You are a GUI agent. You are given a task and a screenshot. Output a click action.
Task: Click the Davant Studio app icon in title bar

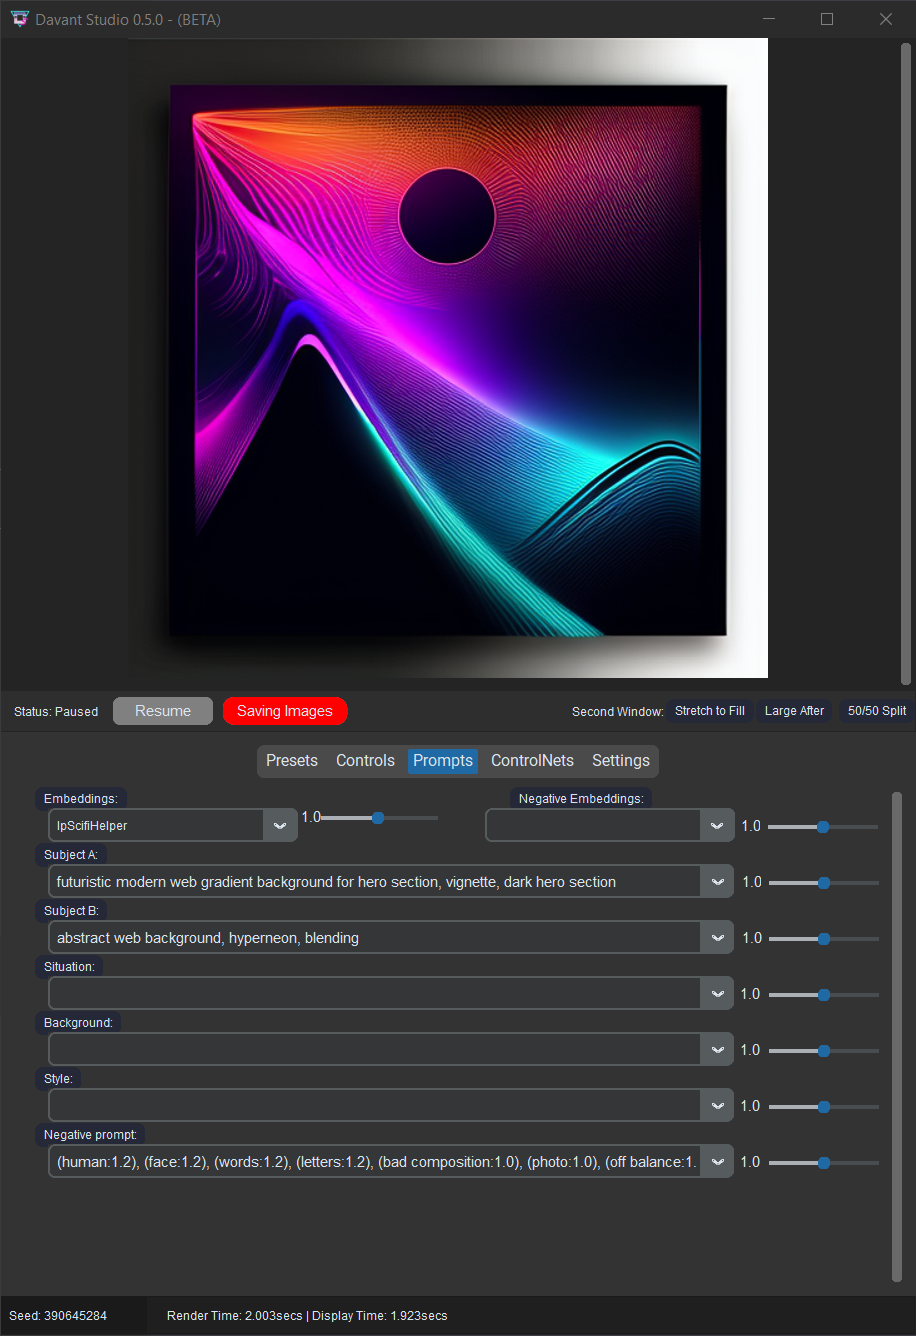[x=19, y=19]
